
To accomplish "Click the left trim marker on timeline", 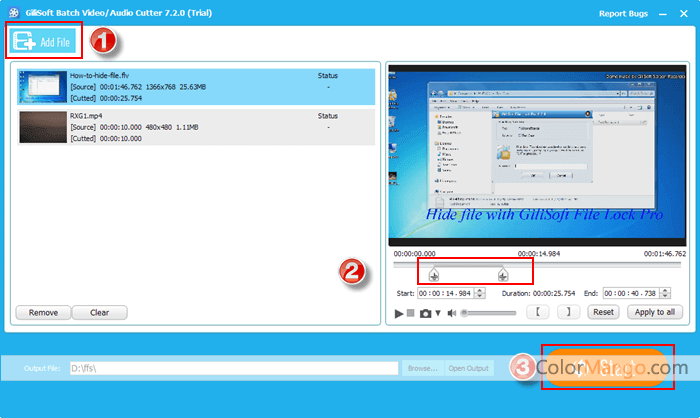I will [433, 273].
